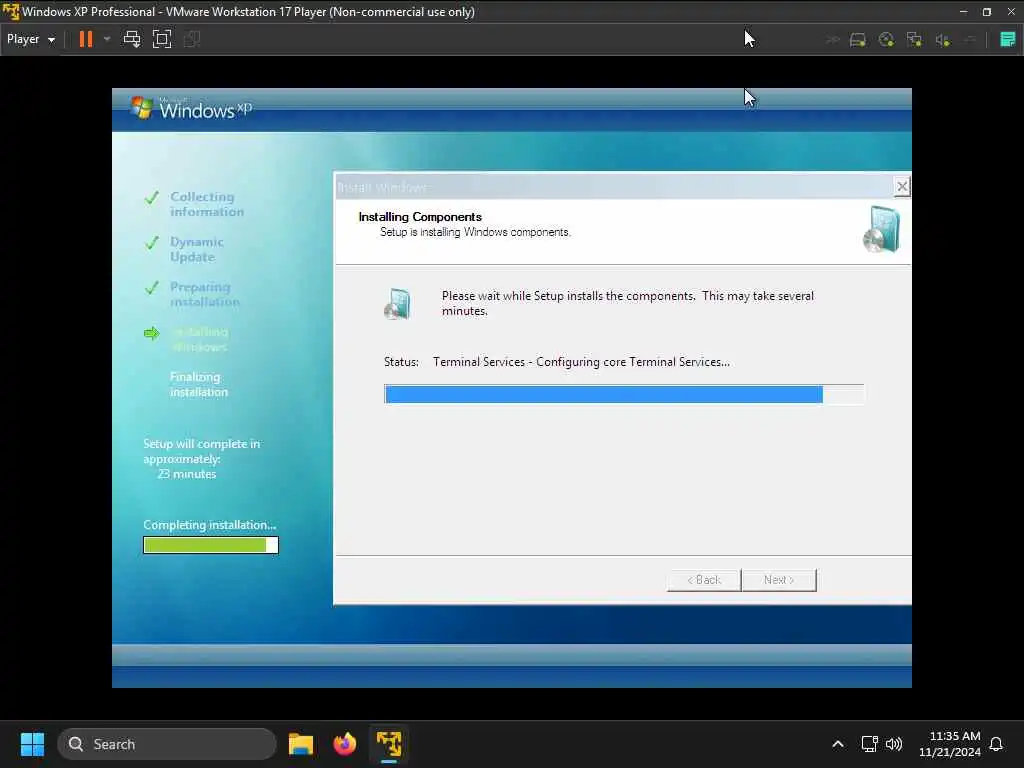Click the VMware icon in title bar
Image resolution: width=1024 pixels, height=768 pixels.
(x=10, y=12)
